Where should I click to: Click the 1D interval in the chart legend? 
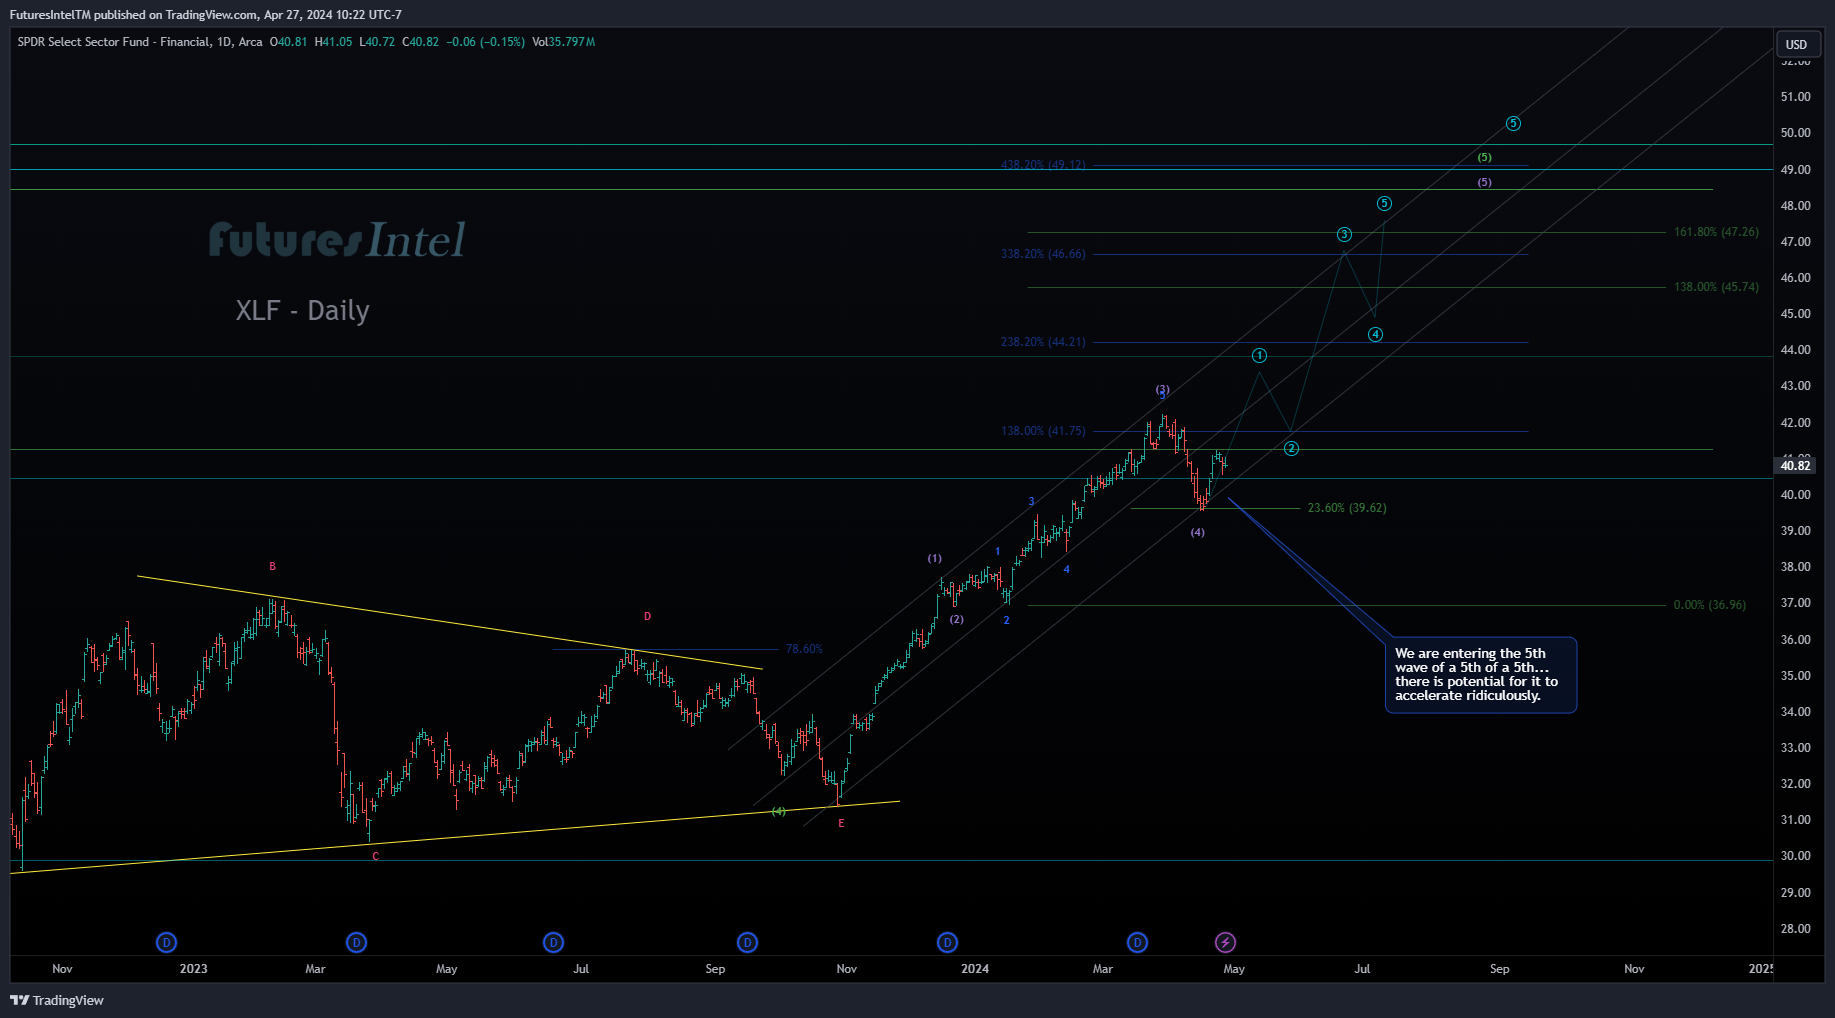[225, 42]
